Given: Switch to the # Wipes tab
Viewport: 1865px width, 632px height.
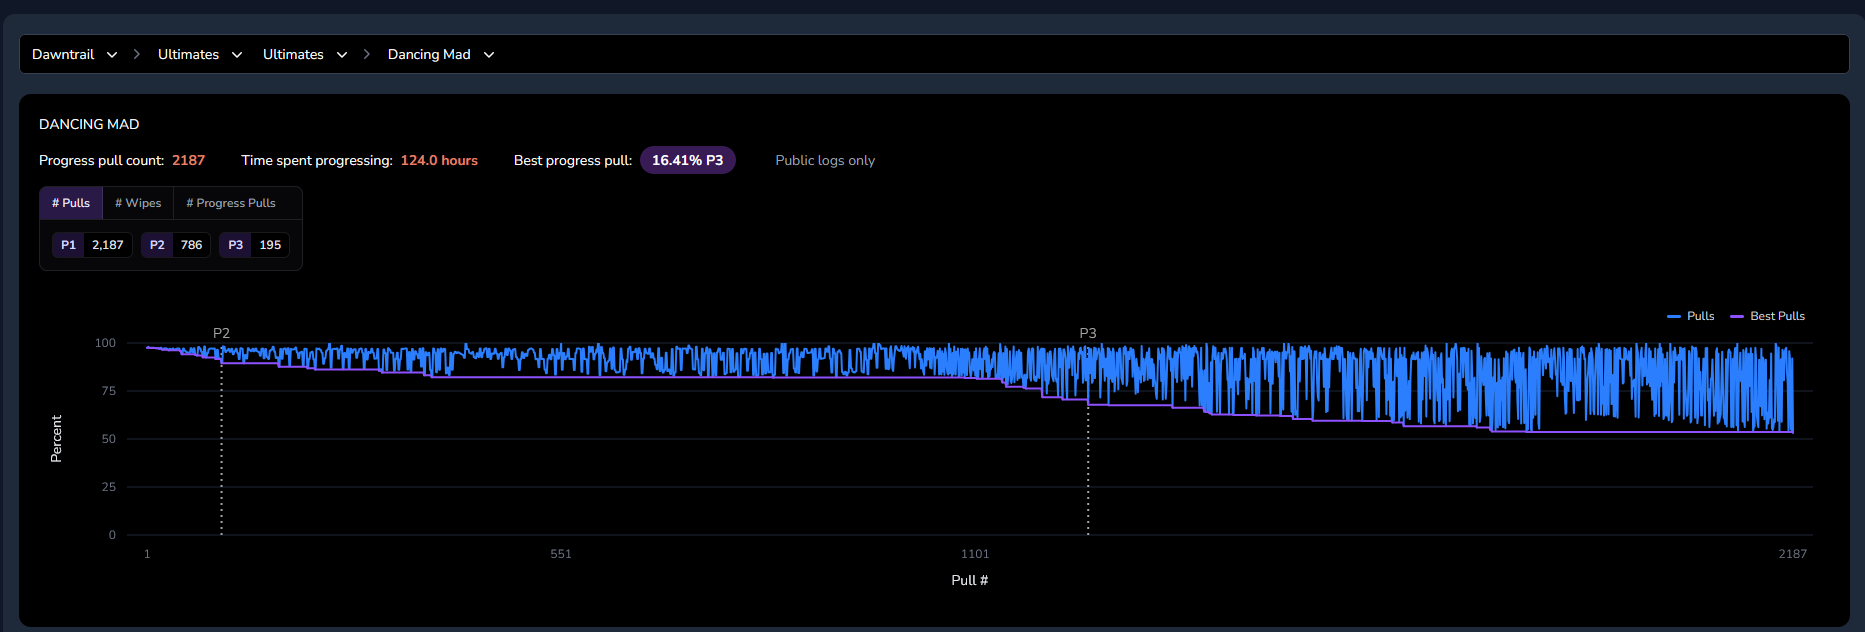Looking at the screenshot, I should click(138, 203).
